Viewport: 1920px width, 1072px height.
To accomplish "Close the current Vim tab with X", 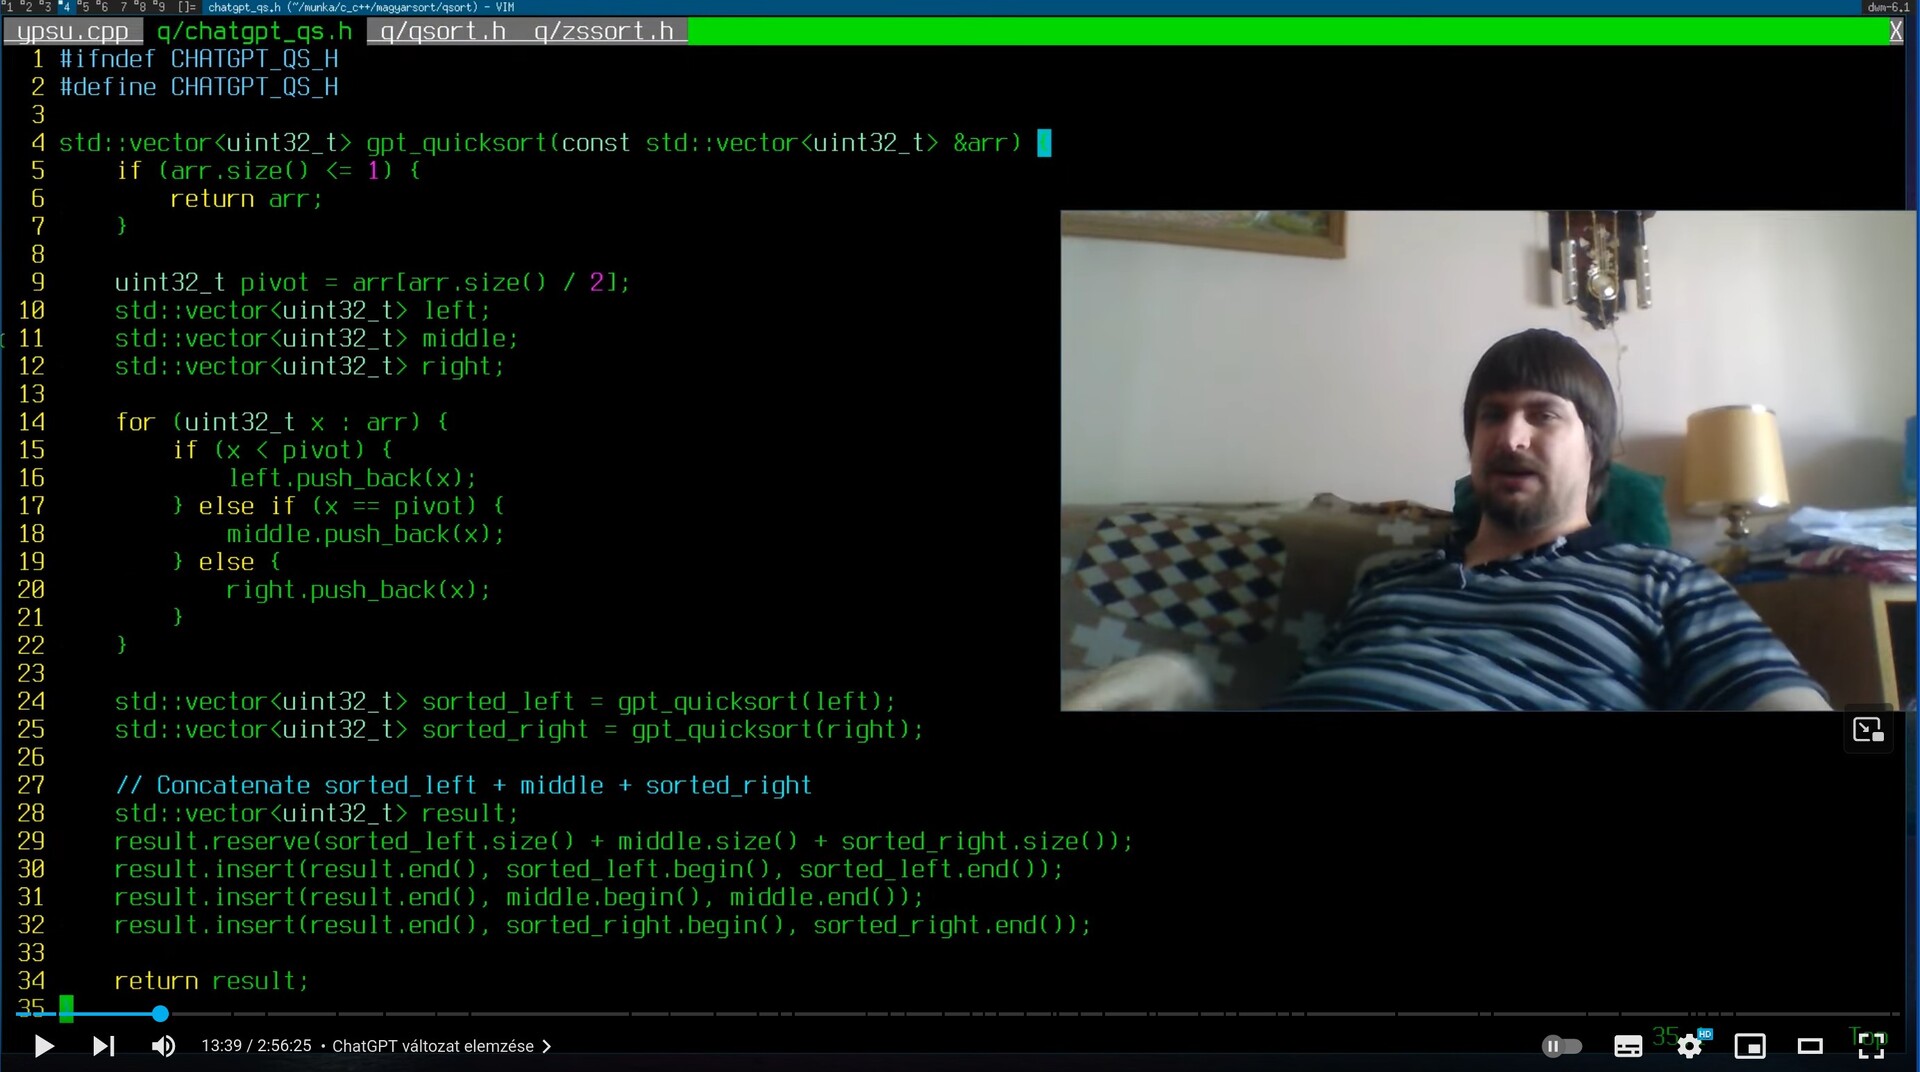I will [x=1895, y=31].
